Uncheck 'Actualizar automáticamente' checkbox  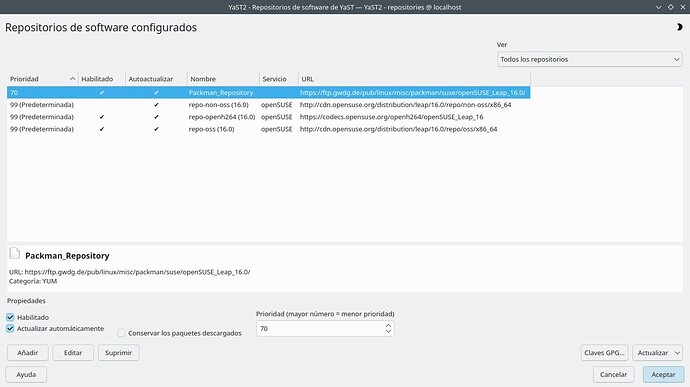click(10, 328)
